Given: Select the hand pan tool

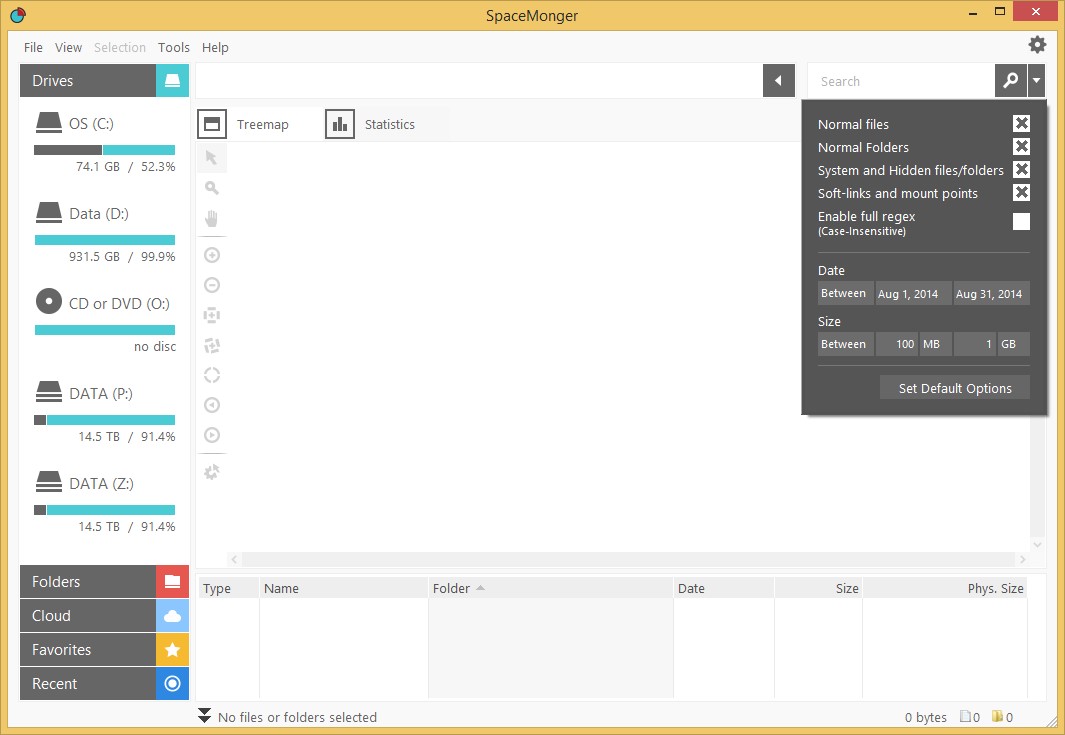Looking at the screenshot, I should 211,218.
